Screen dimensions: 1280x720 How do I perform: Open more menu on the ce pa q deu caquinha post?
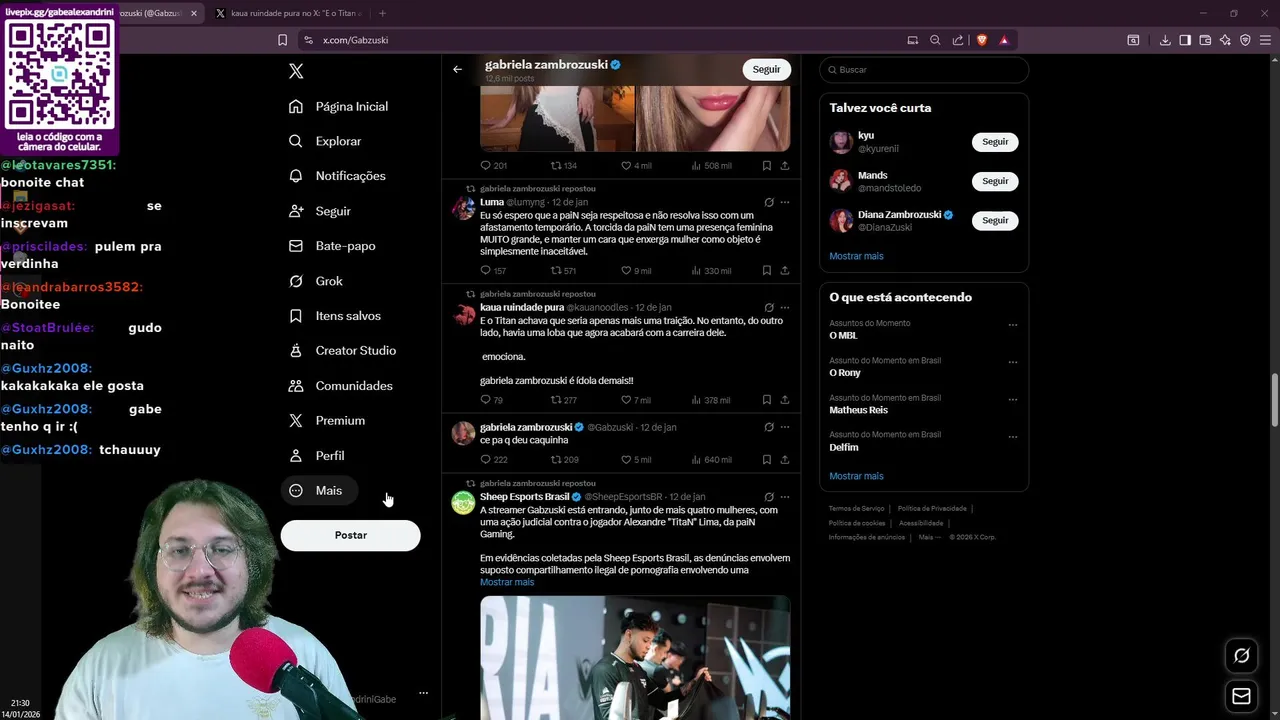point(785,427)
